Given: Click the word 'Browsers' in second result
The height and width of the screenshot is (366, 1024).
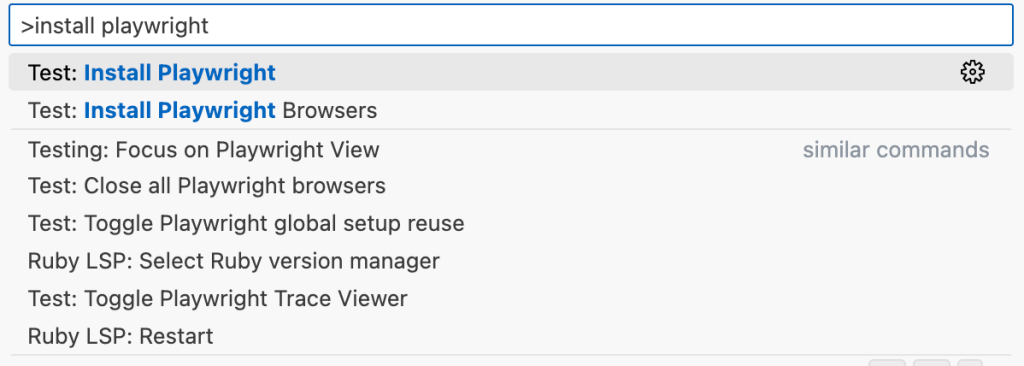Looking at the screenshot, I should tap(330, 110).
